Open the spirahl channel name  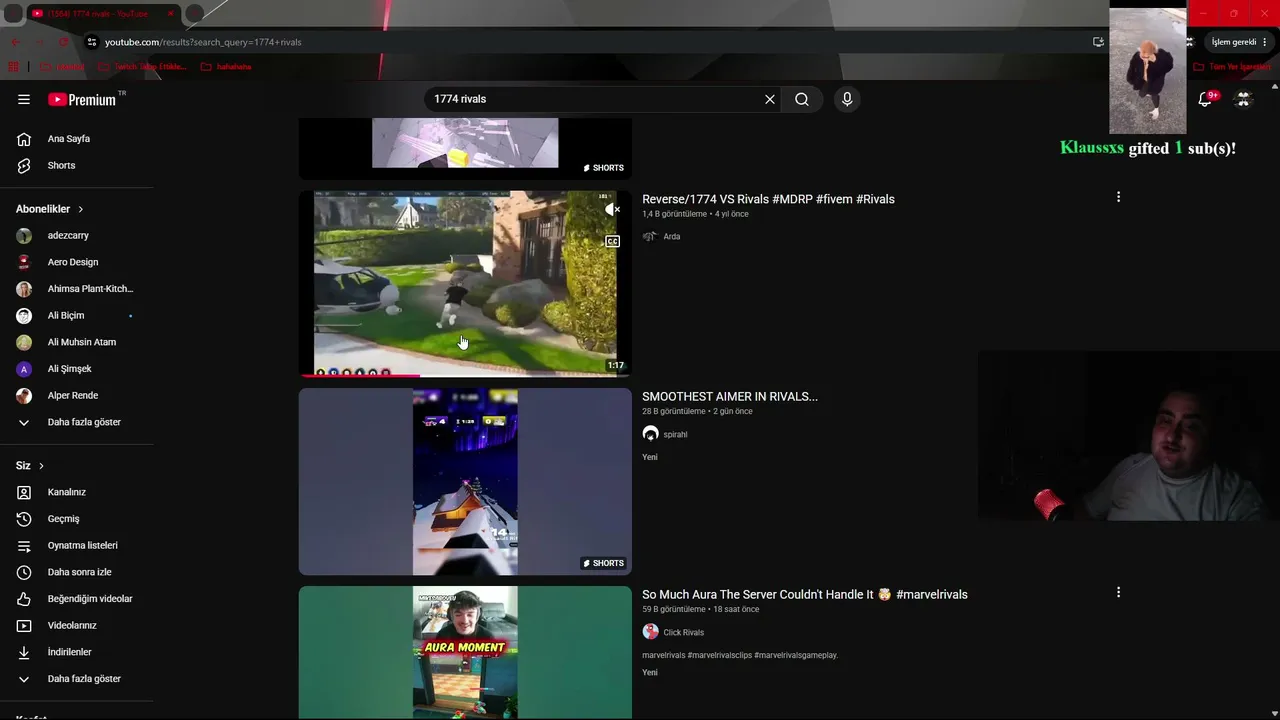point(675,435)
